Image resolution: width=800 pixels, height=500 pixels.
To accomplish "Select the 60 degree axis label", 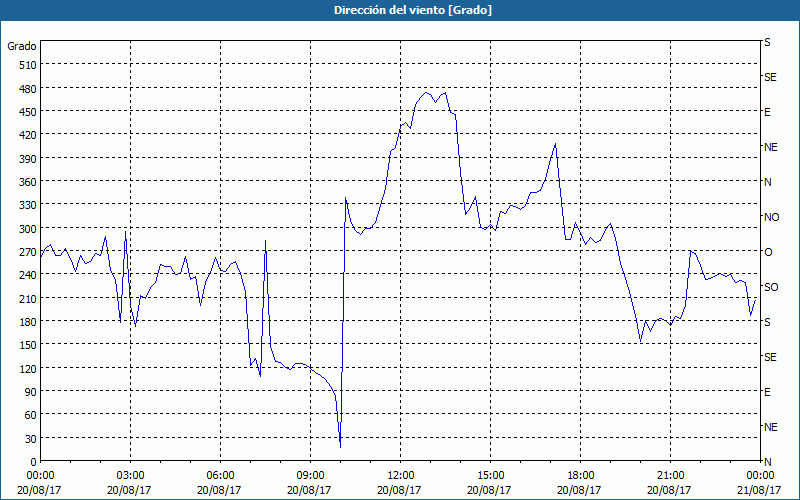I will click(31, 415).
